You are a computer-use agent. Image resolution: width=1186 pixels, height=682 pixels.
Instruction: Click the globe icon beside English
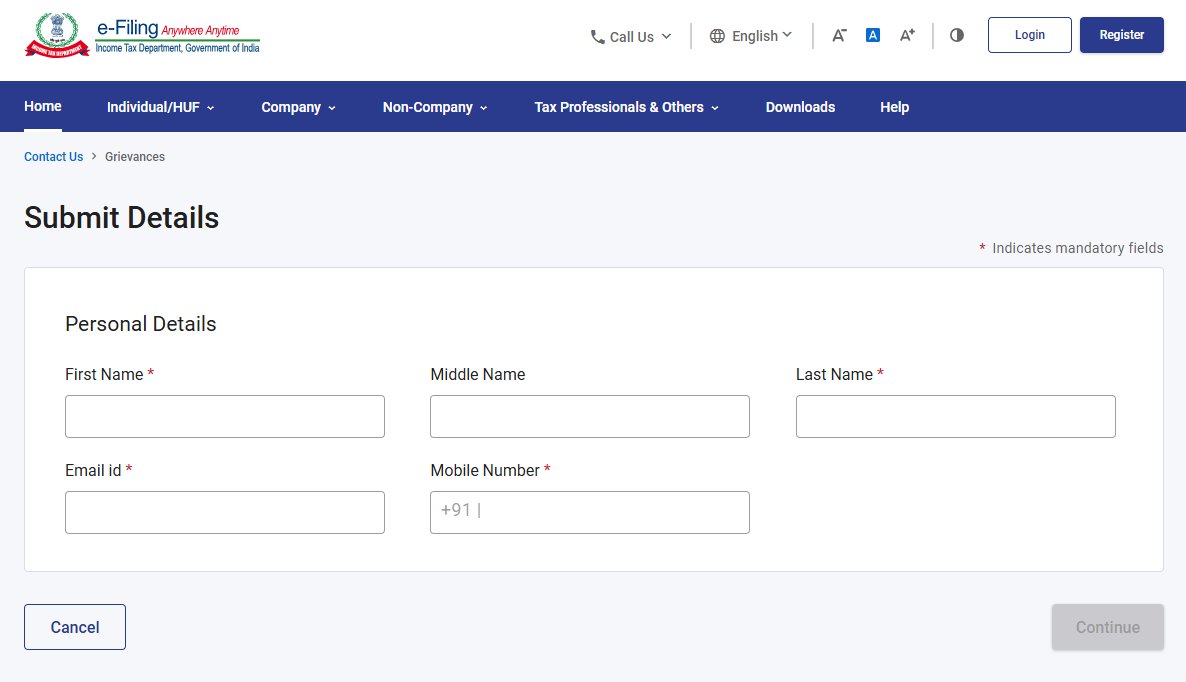pos(717,36)
